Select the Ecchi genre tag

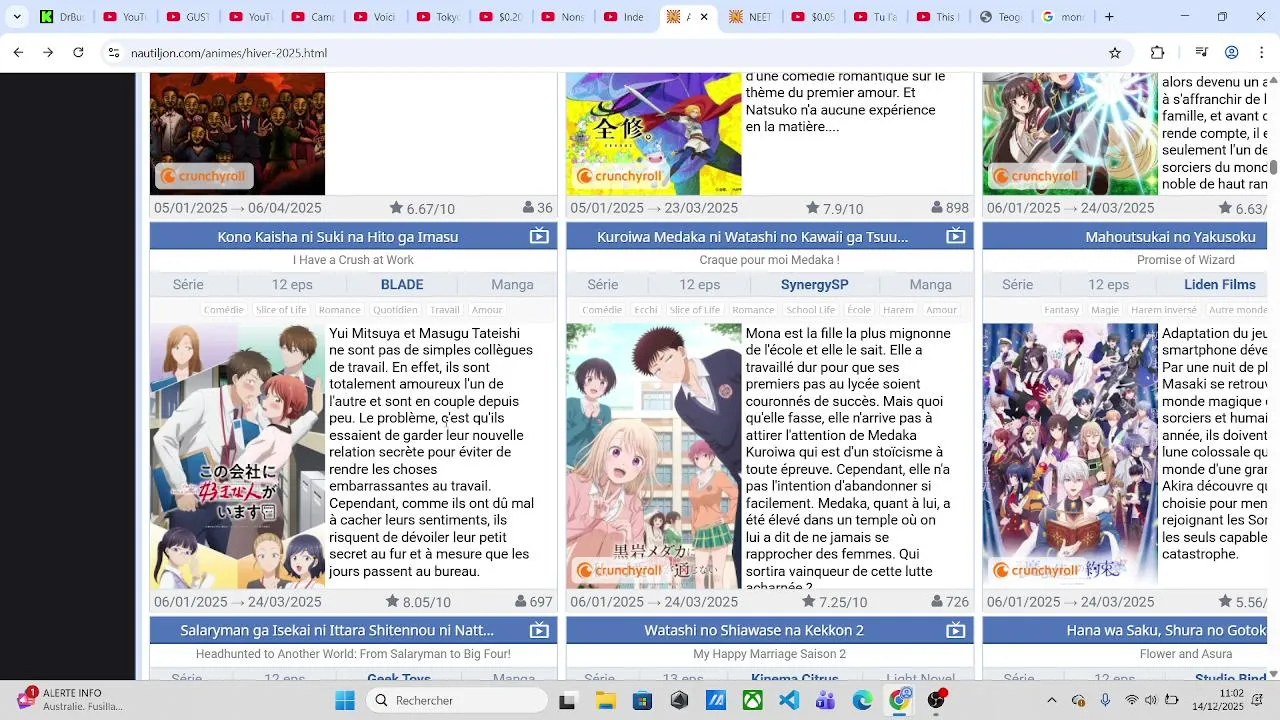coord(646,310)
